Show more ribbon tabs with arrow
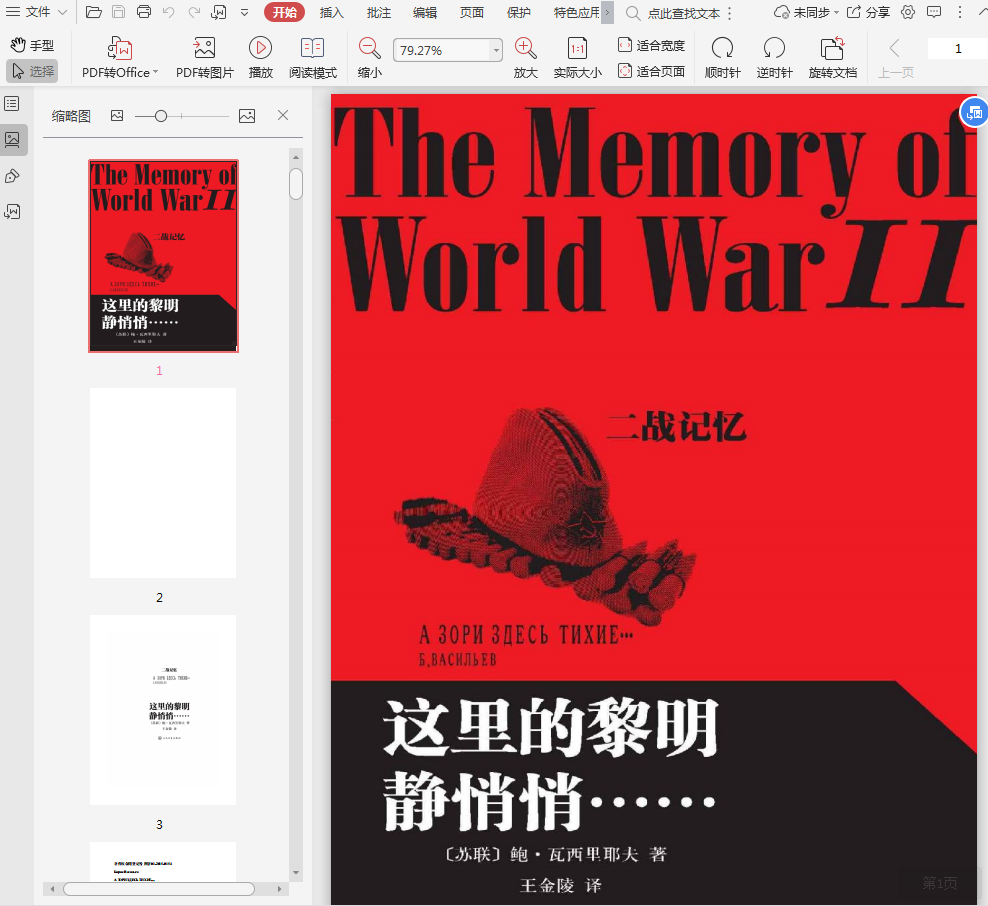Screen dimensions: 988x906 point(607,13)
